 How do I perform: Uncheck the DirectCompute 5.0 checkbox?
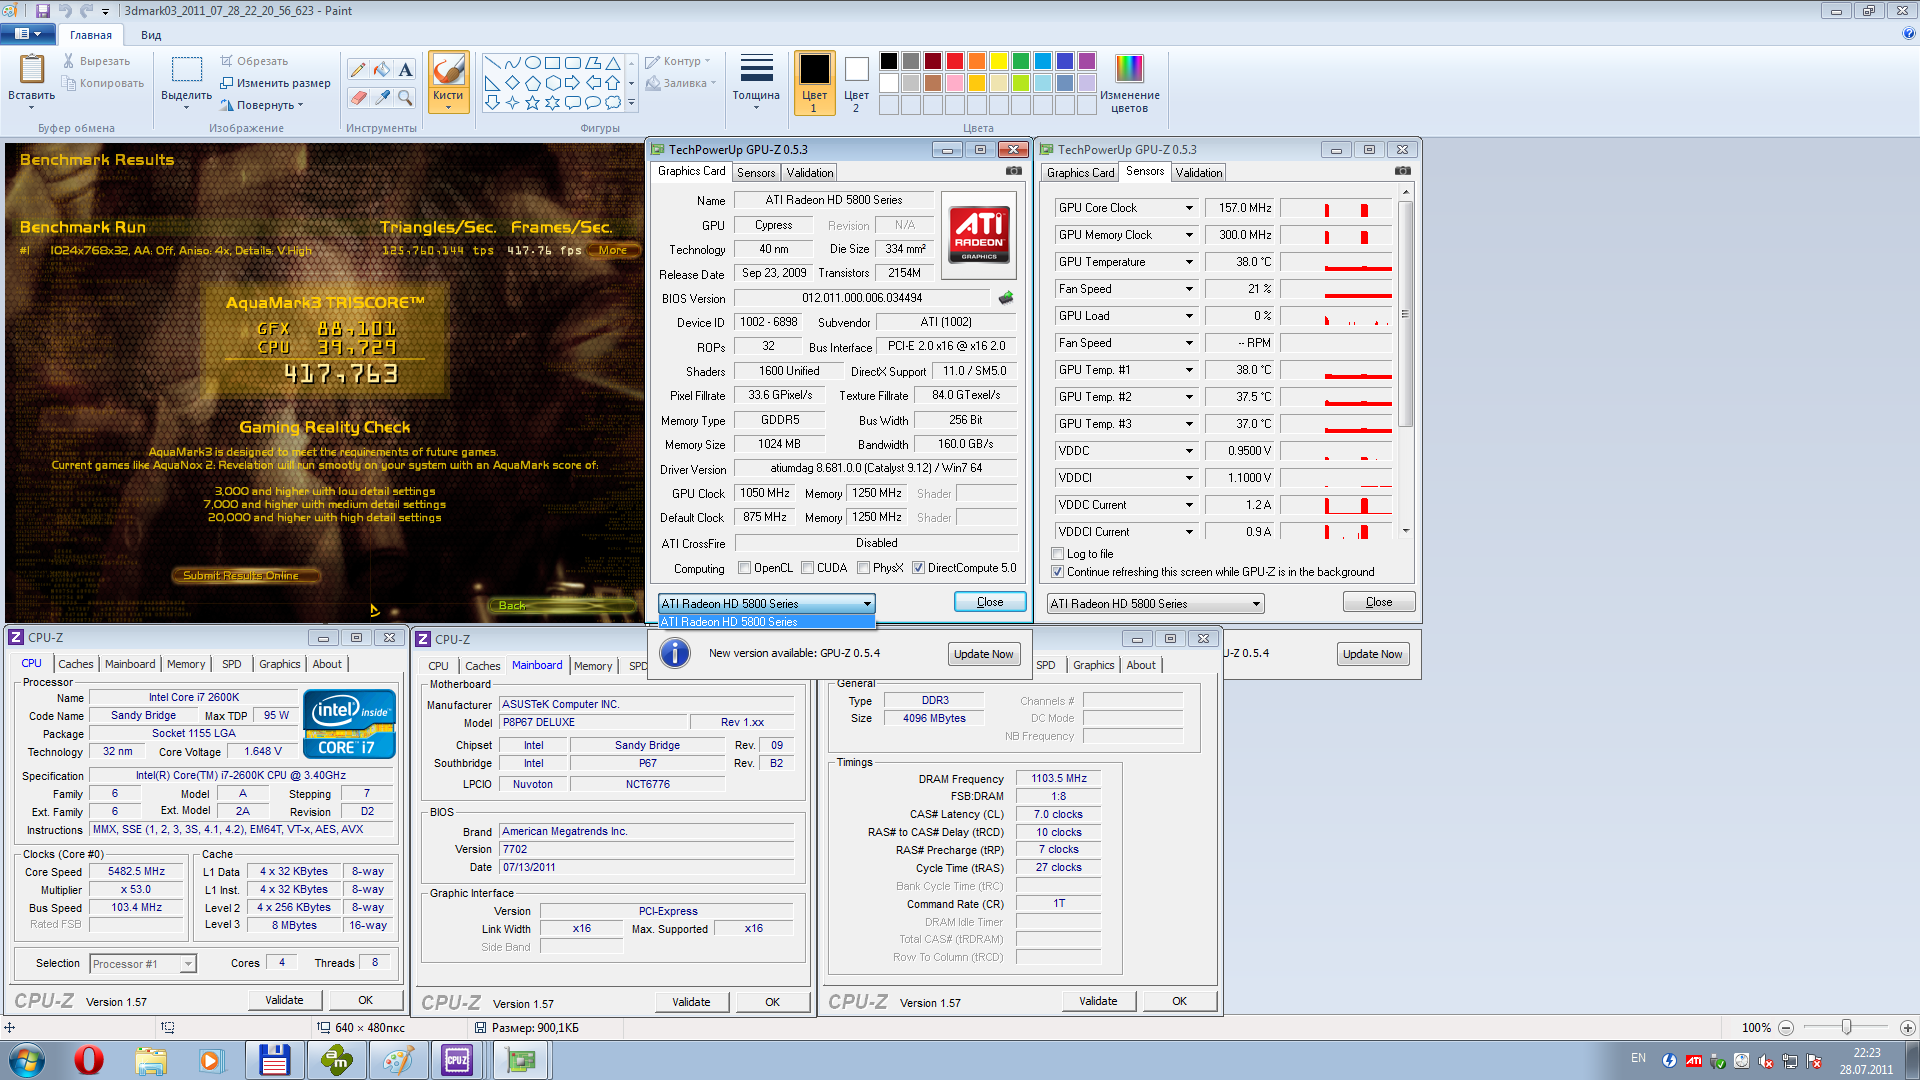[918, 568]
